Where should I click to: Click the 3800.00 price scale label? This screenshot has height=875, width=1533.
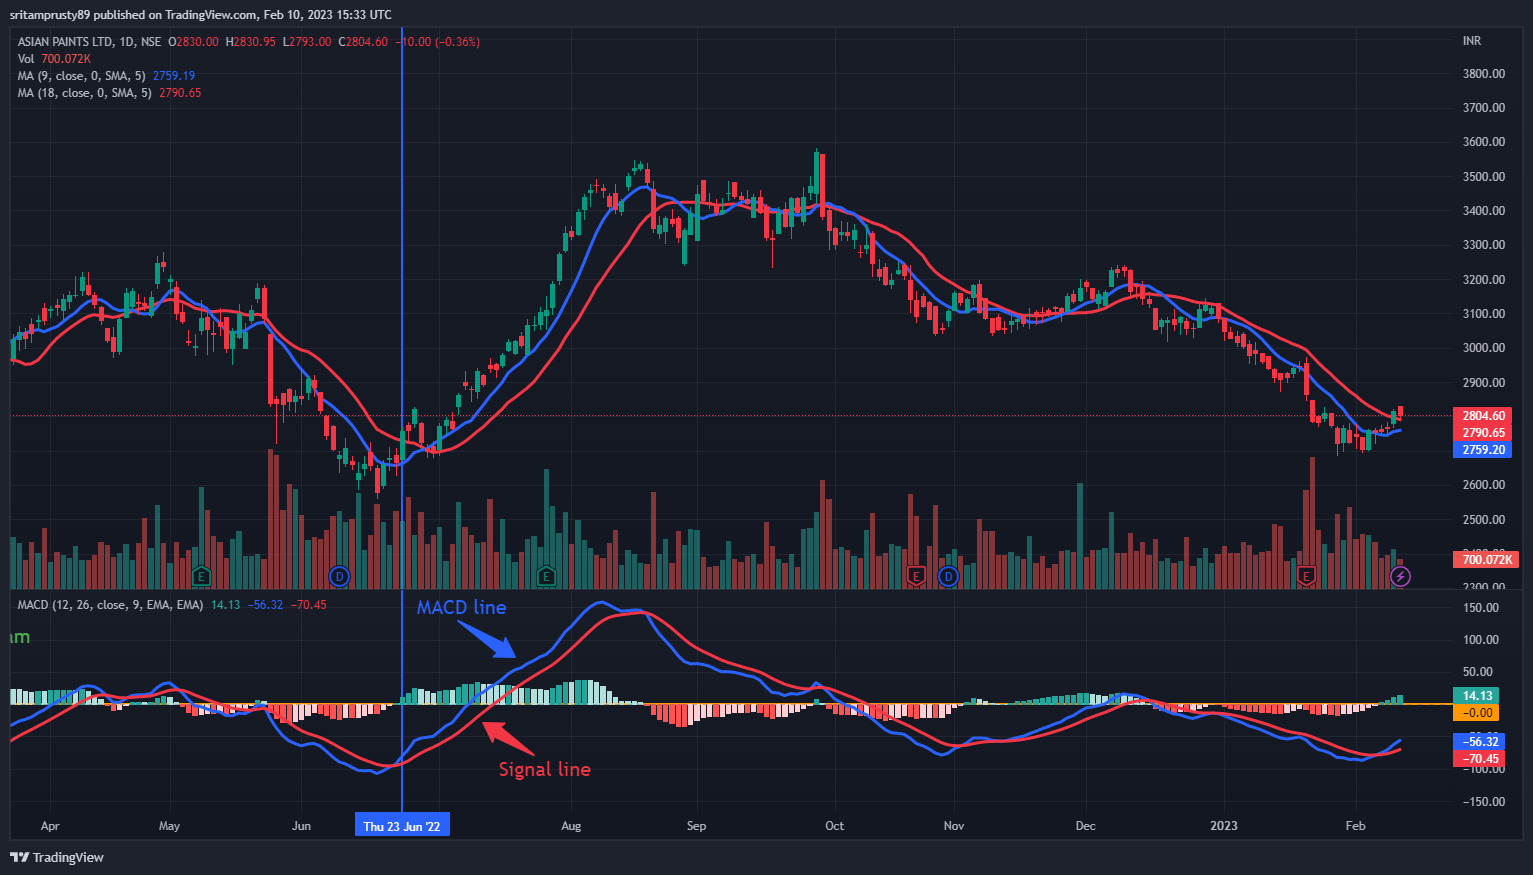click(x=1484, y=74)
